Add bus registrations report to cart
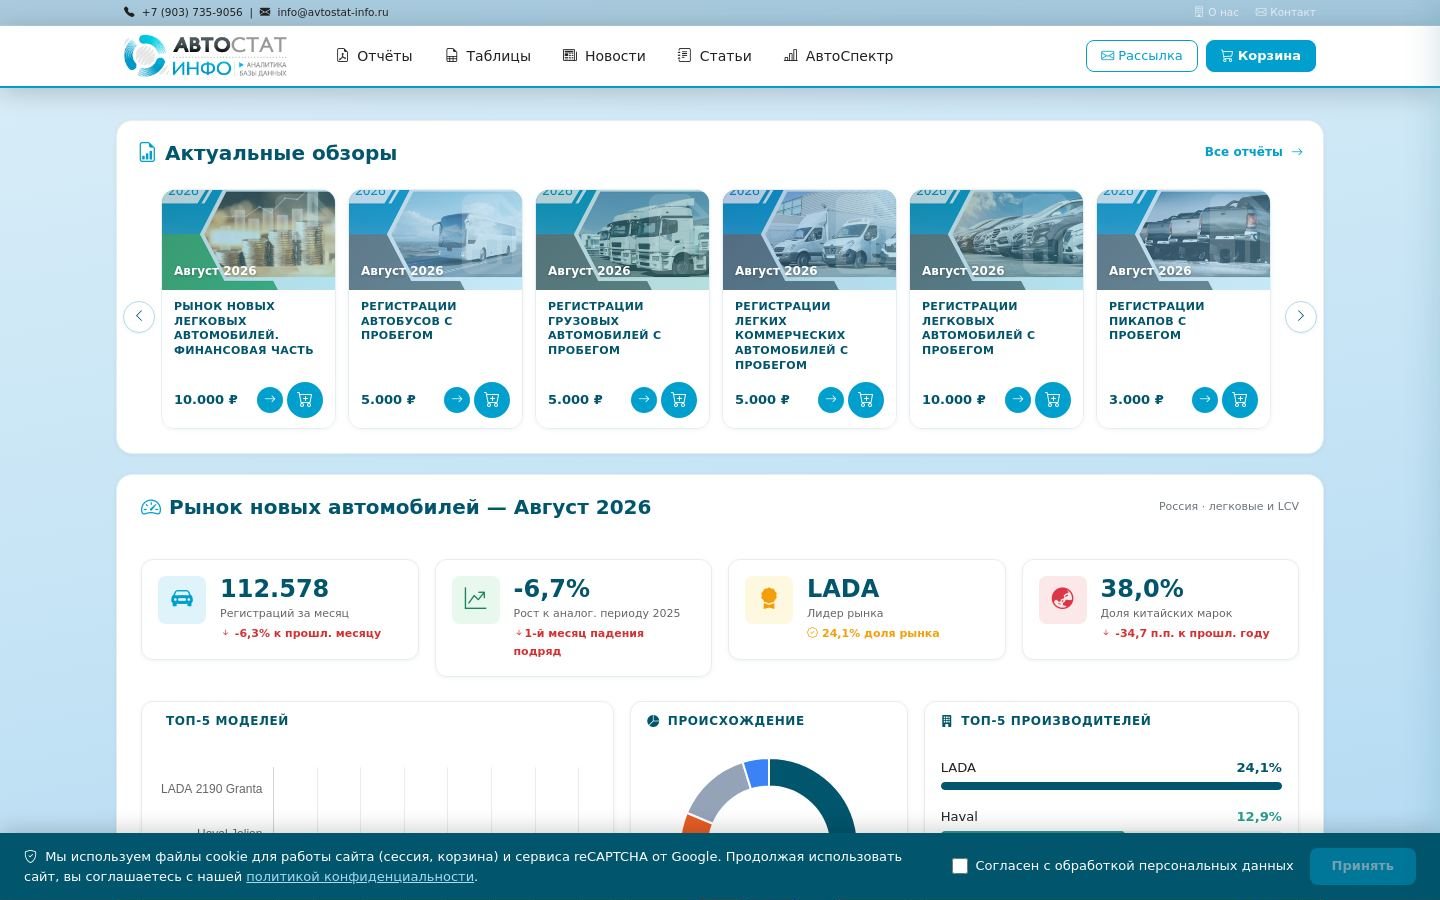The height and width of the screenshot is (900, 1440). (492, 400)
